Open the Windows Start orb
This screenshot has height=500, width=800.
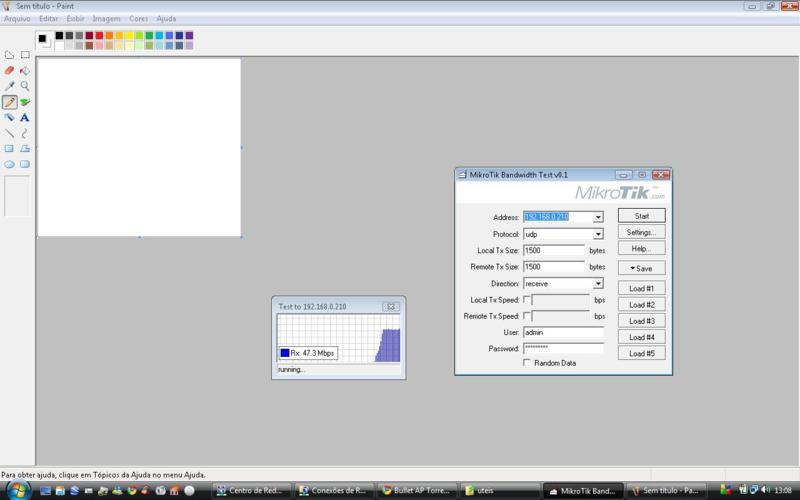click(18, 490)
